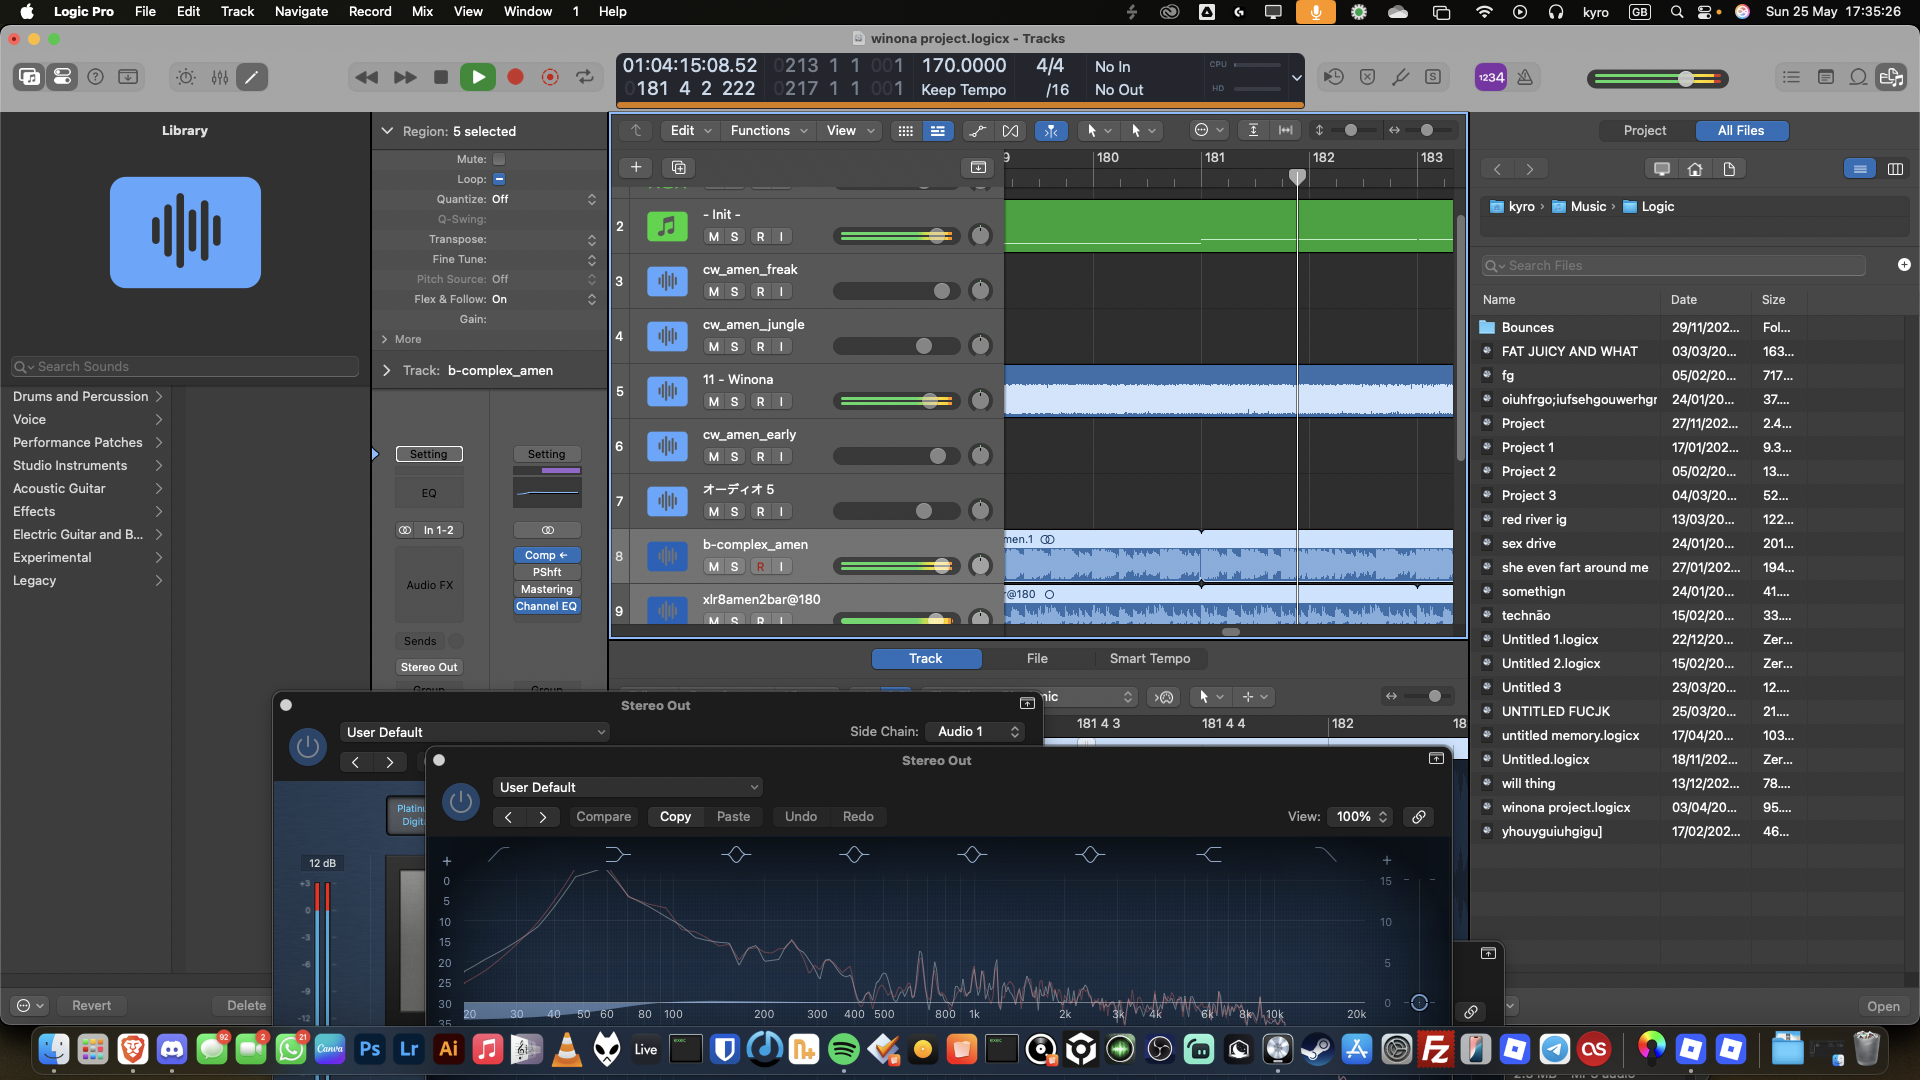Adjust the b-complex_amen volume fader

click(942, 567)
